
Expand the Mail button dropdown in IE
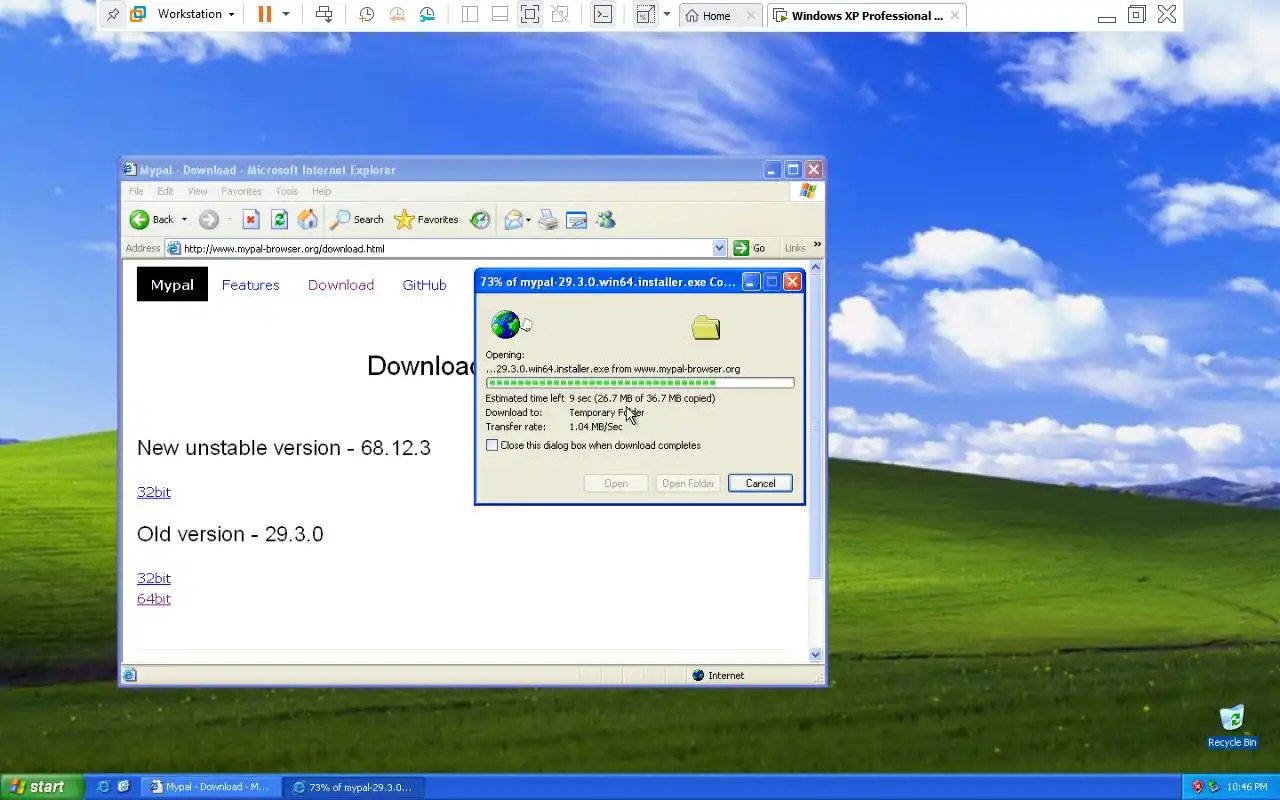click(x=528, y=220)
